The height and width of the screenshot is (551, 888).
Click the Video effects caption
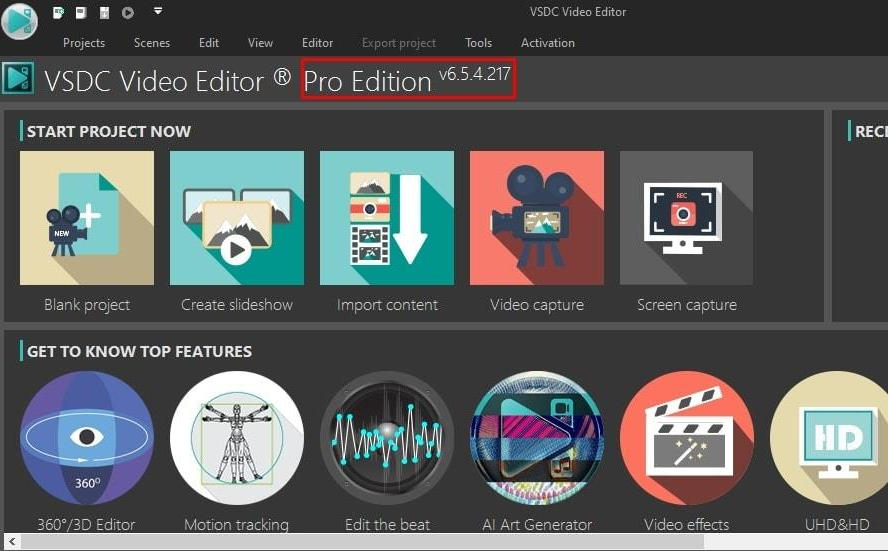click(686, 524)
